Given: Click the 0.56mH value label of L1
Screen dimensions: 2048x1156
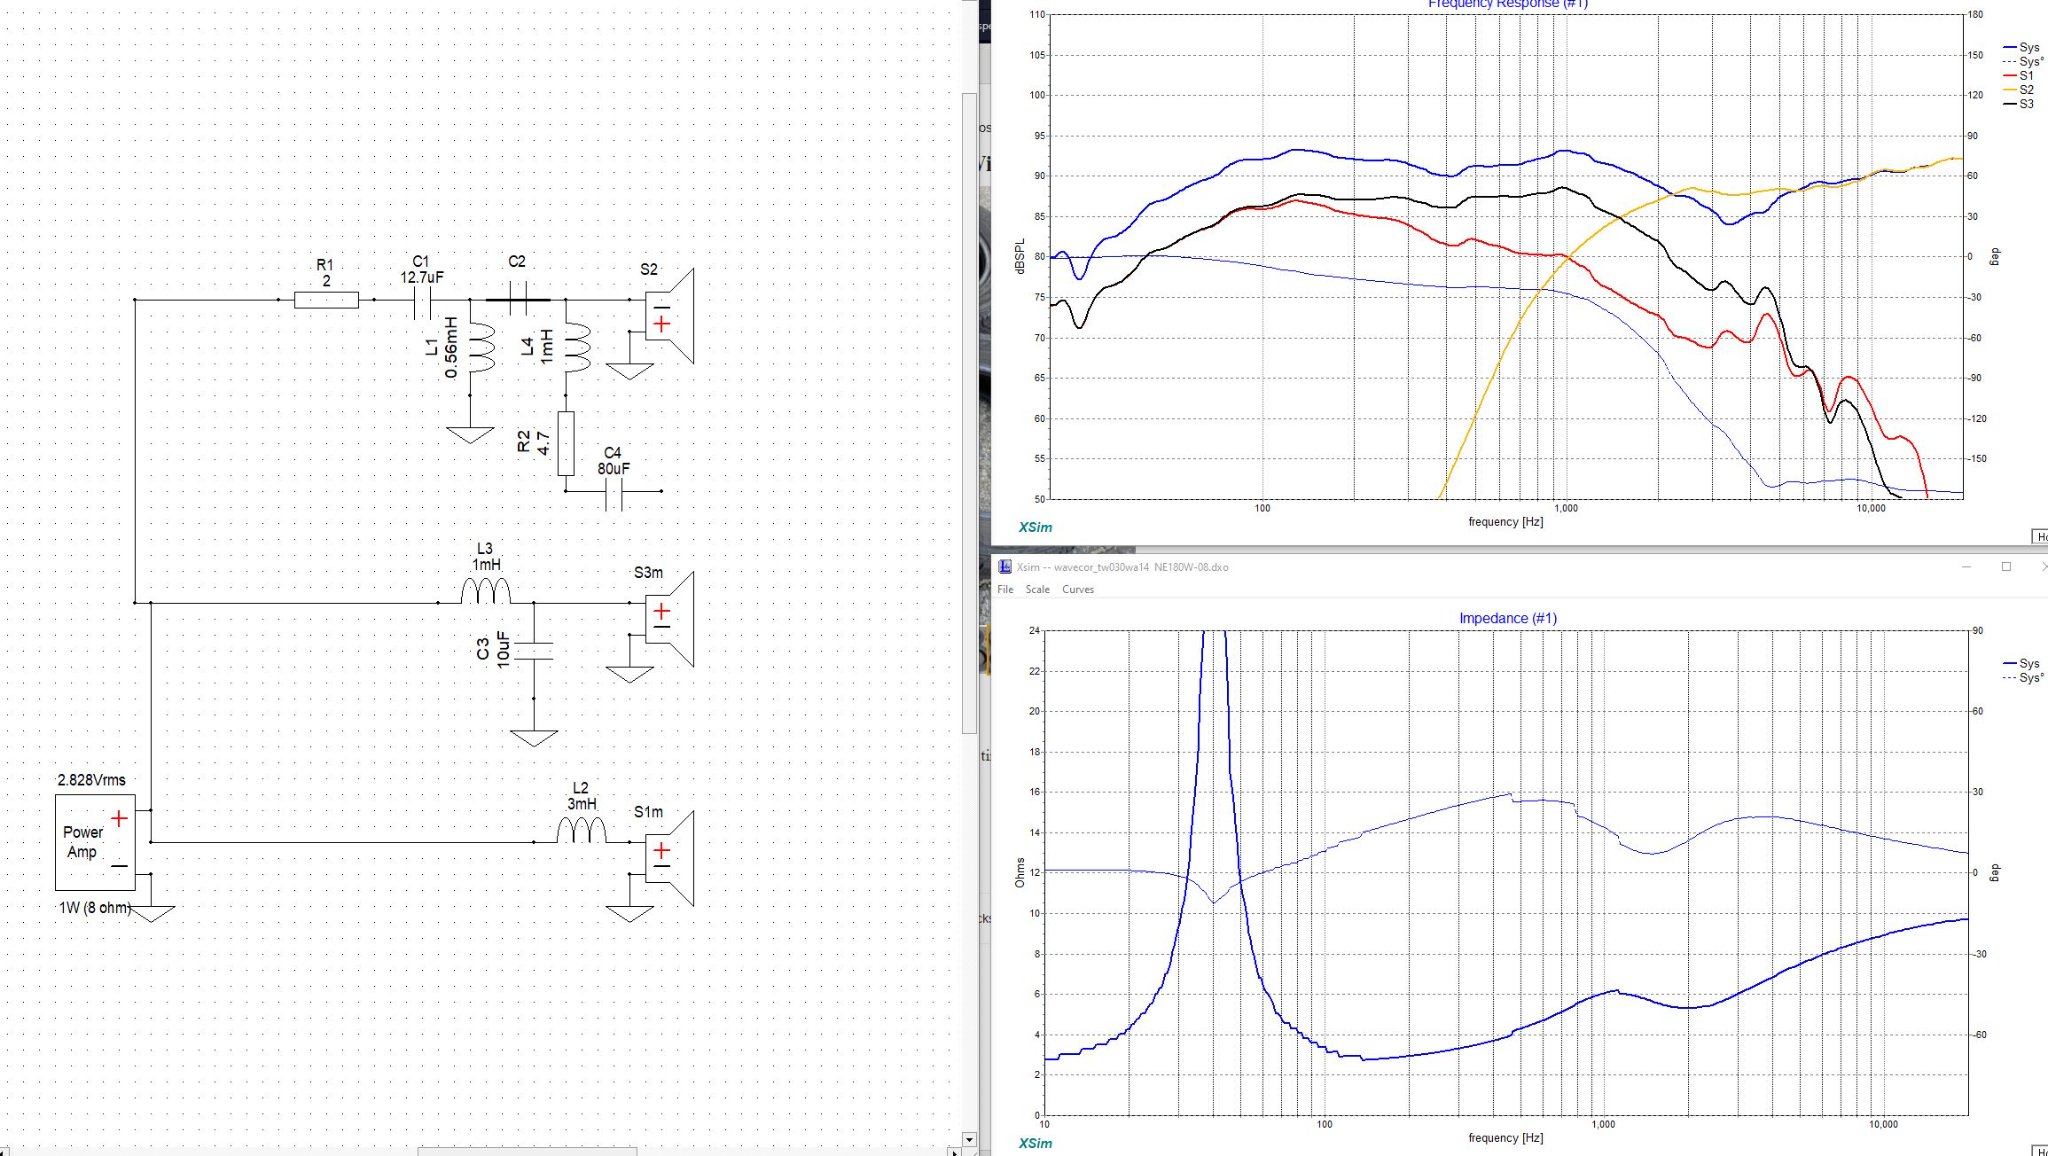Looking at the screenshot, I should 451,347.
